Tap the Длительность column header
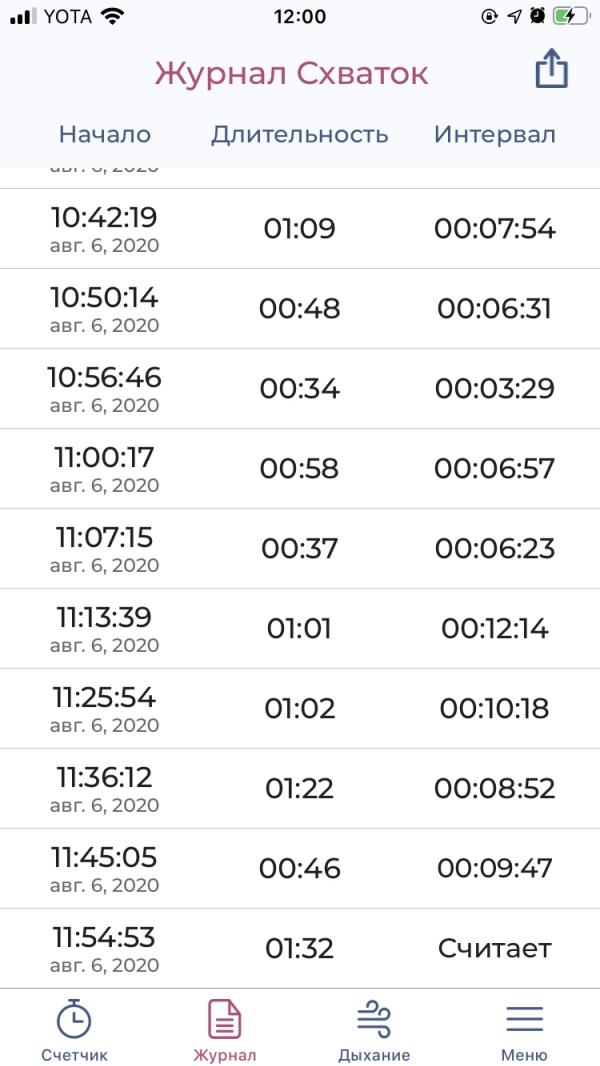 click(x=300, y=135)
